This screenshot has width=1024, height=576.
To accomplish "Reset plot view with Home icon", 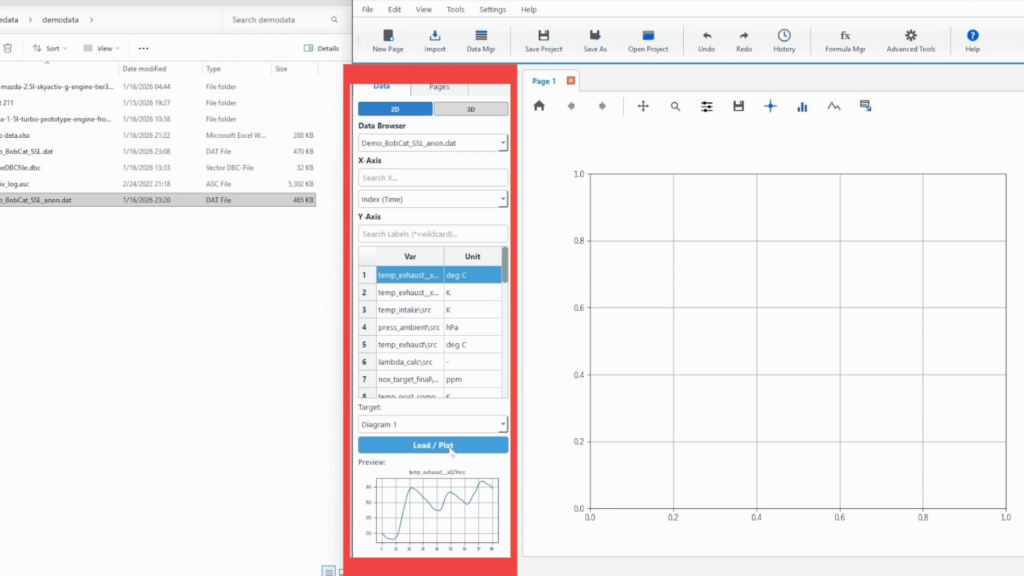I will [x=539, y=106].
